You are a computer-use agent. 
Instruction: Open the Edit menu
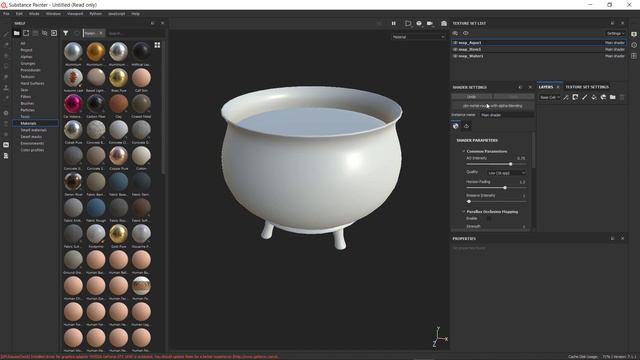19,13
